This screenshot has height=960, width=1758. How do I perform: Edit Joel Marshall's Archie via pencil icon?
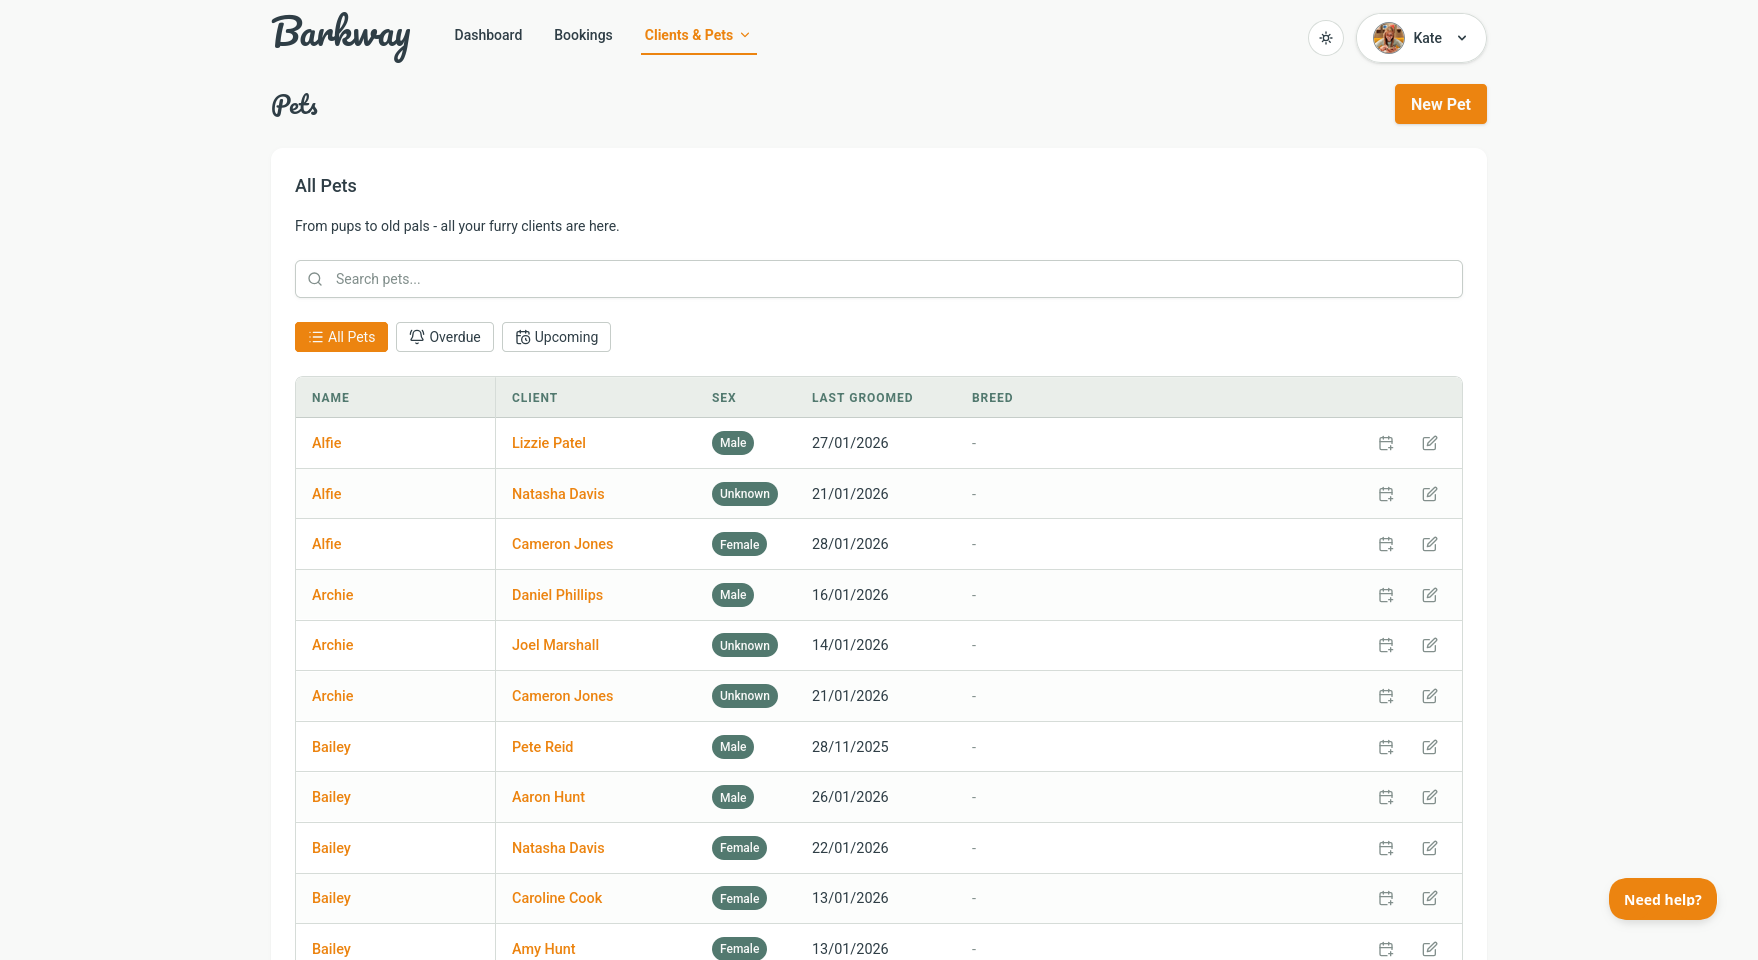1430,645
